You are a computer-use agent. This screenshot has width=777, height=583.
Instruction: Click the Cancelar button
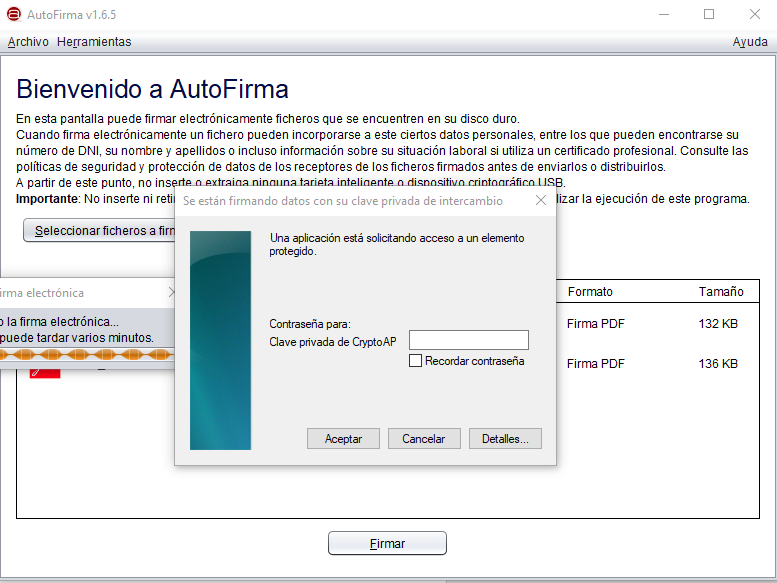coord(424,439)
